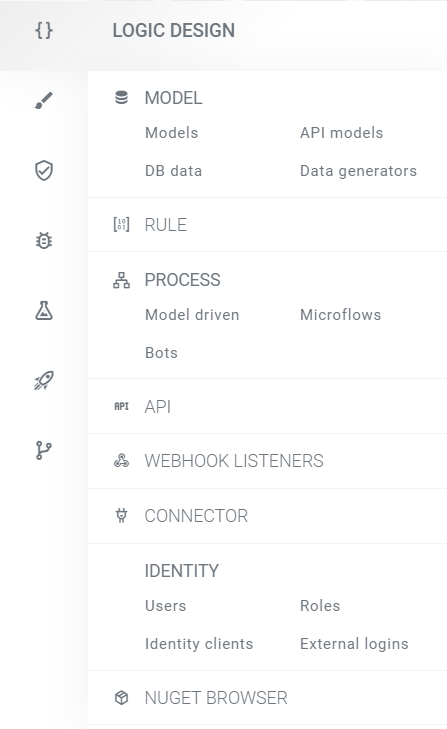The width and height of the screenshot is (447, 729).
Task: Click the database icon next to MODEL
Action: [x=121, y=98]
